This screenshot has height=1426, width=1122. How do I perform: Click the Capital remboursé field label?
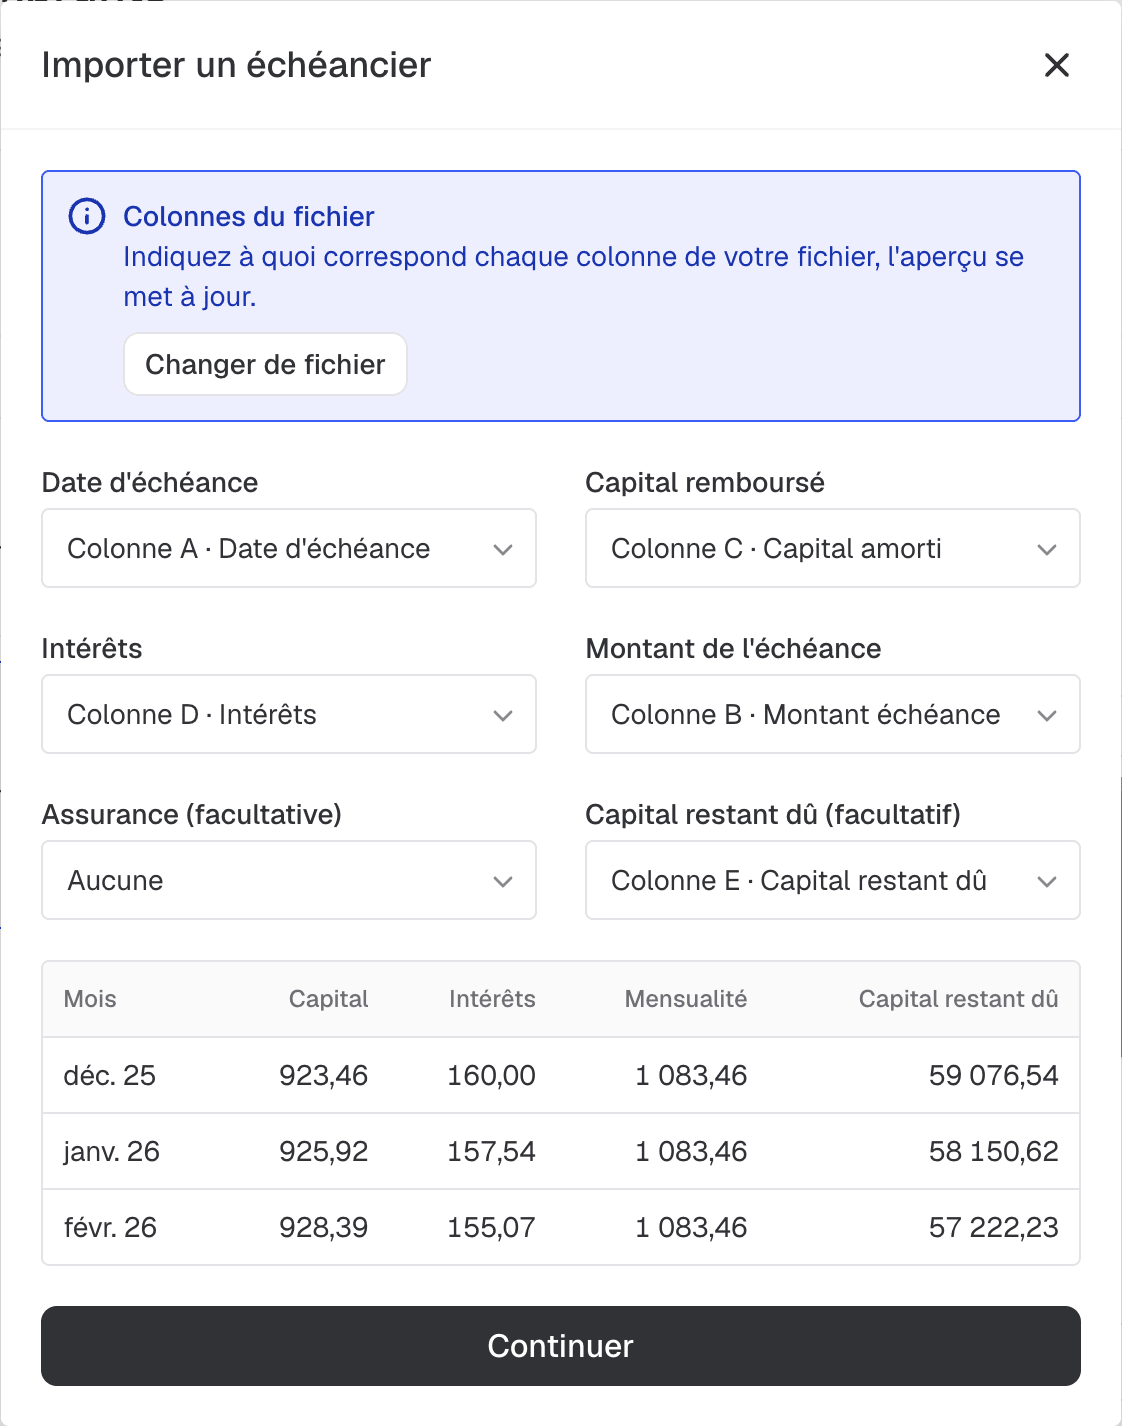[x=705, y=482]
